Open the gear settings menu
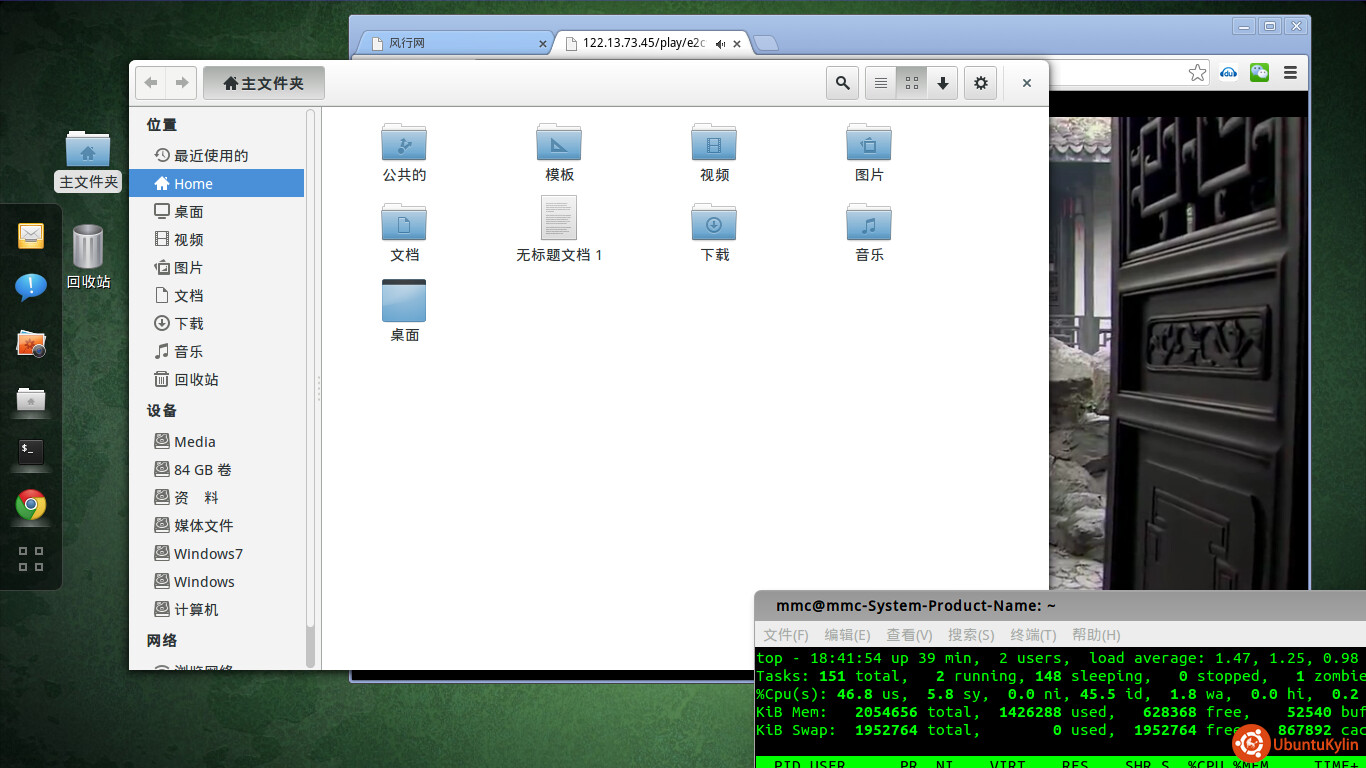This screenshot has height=768, width=1366. pyautogui.click(x=980, y=83)
